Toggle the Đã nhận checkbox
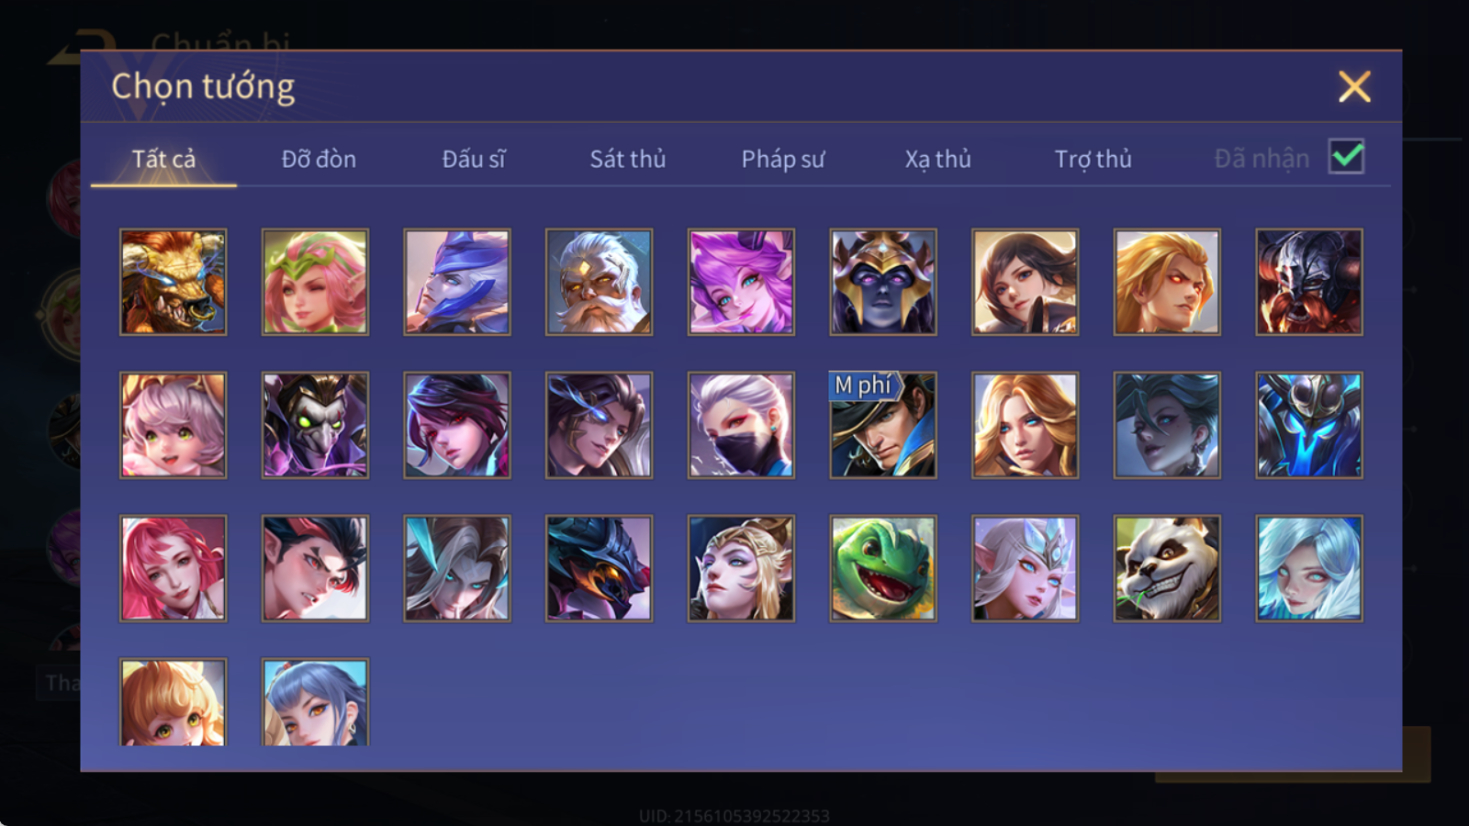 [x=1346, y=157]
